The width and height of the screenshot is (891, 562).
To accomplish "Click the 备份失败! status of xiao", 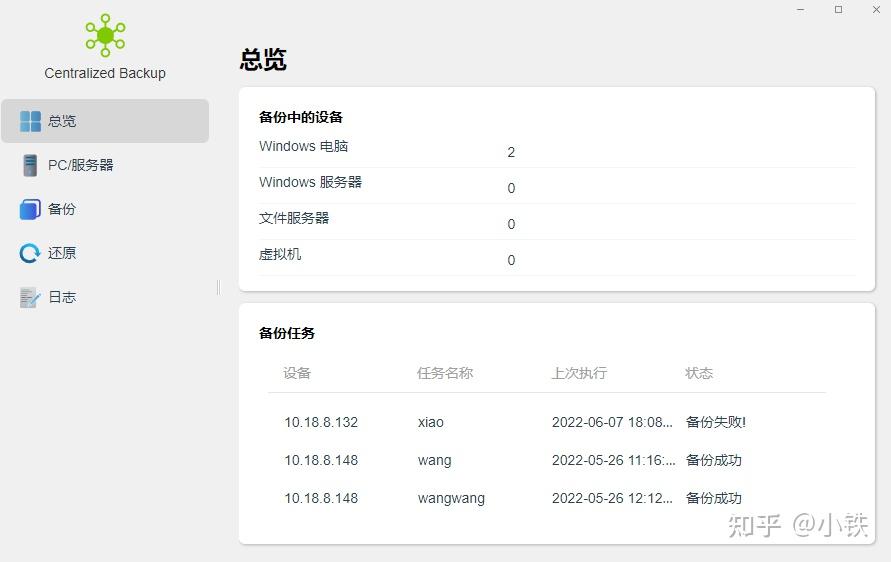I will pos(716,422).
